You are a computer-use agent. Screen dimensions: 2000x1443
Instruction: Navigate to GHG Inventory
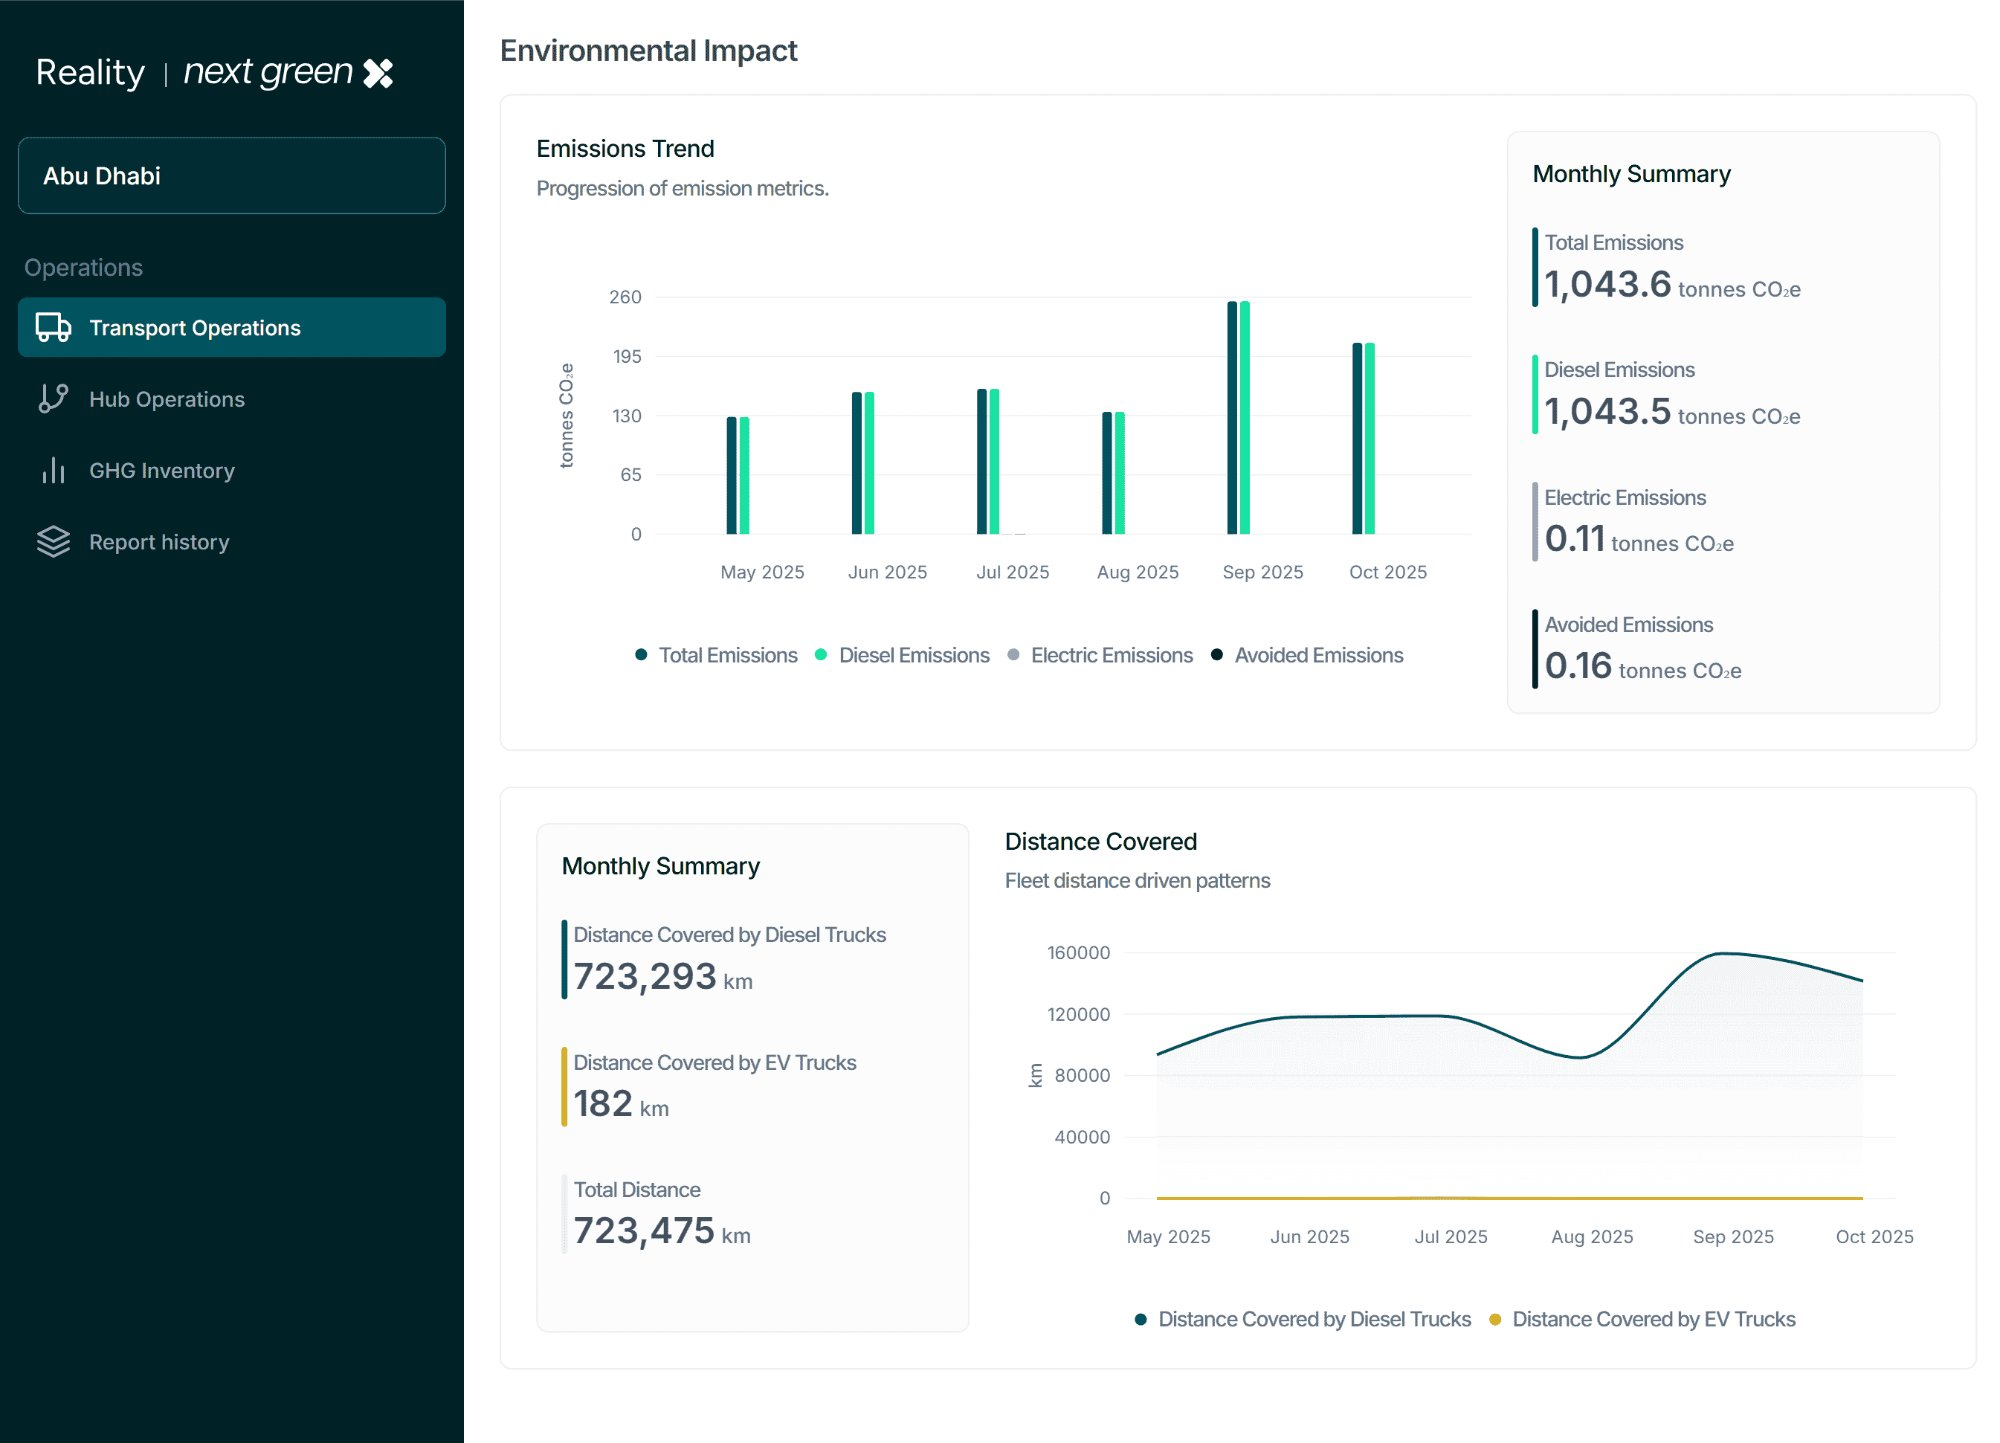[x=161, y=470]
